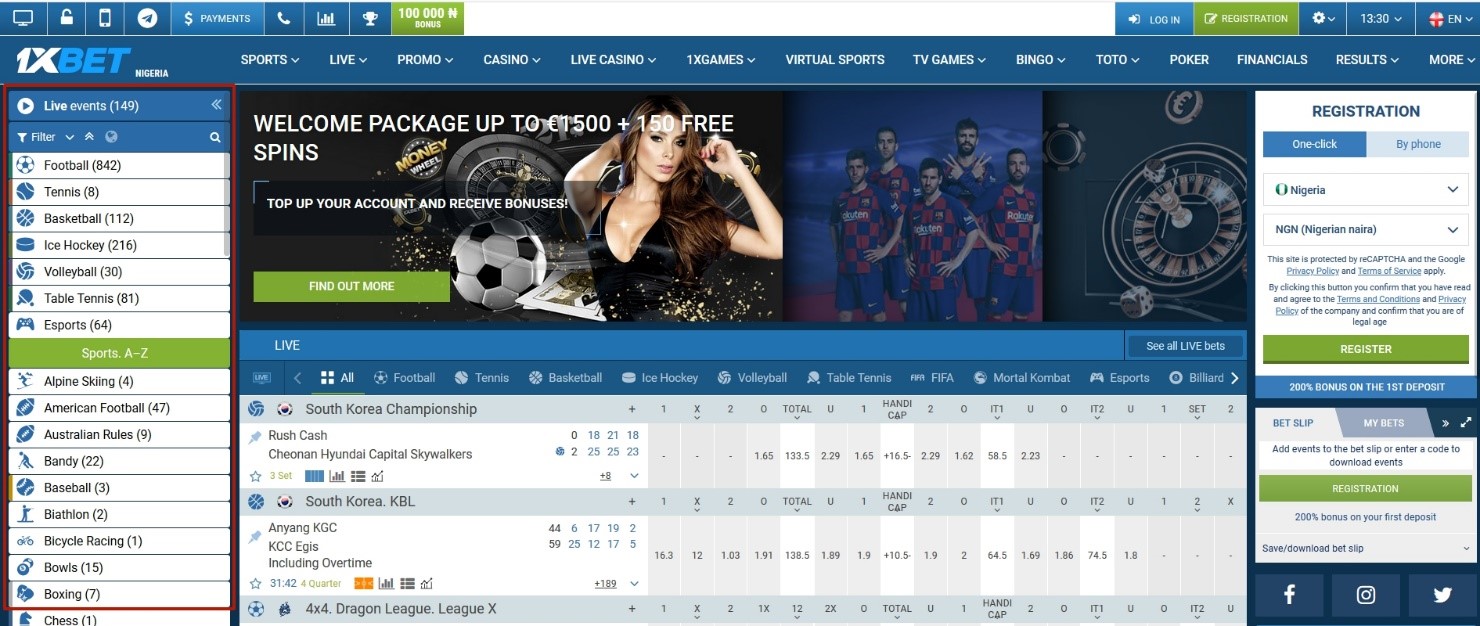Screen dimensions: 1480x626
Task: Click the Sports. A–Z green header
Action: [x=120, y=353]
